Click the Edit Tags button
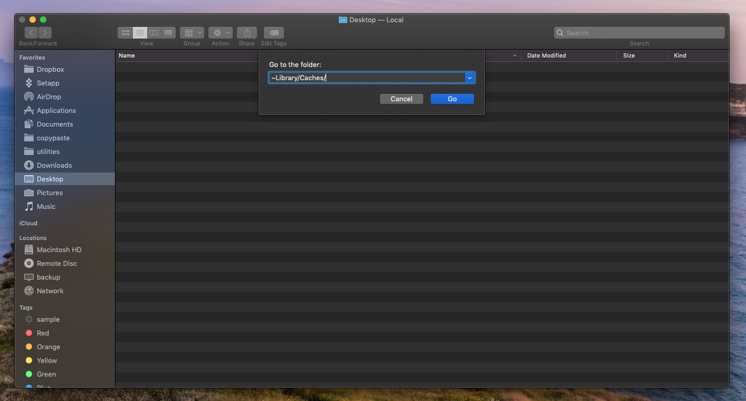Screen dimensions: 746x401 (x=274, y=33)
